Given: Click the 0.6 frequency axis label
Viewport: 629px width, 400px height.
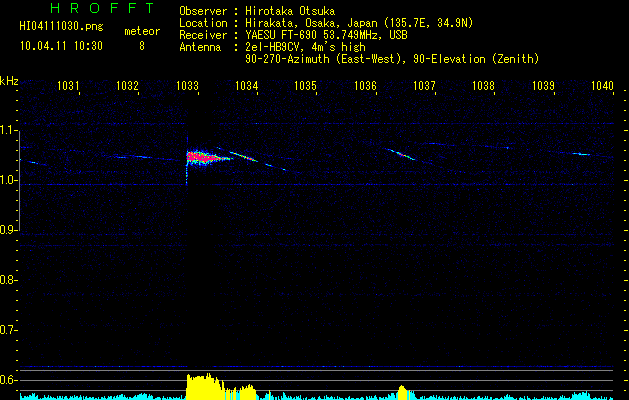Looking at the screenshot, I should 8,380.
